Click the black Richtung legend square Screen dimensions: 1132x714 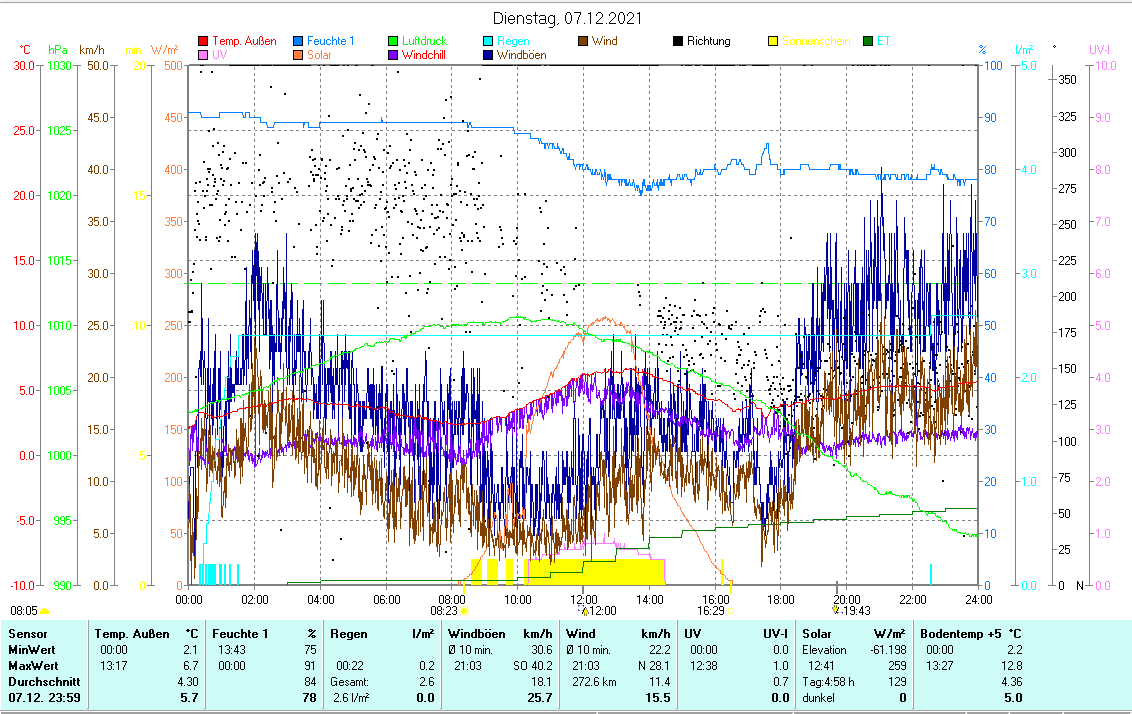(x=678, y=42)
